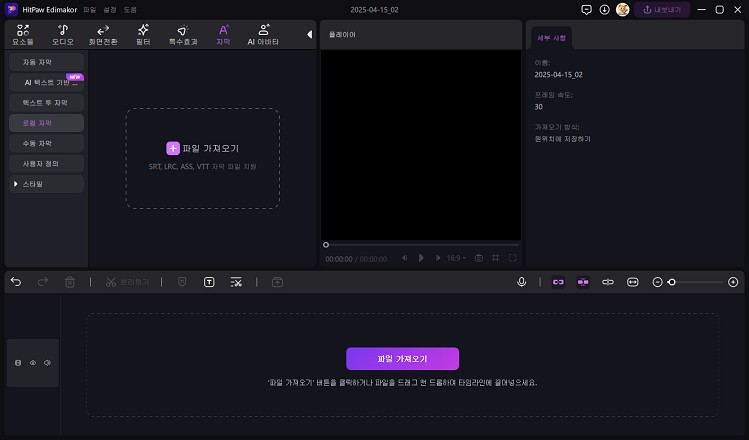The width and height of the screenshot is (749, 440).
Task: Redo the last action
Action: click(43, 282)
